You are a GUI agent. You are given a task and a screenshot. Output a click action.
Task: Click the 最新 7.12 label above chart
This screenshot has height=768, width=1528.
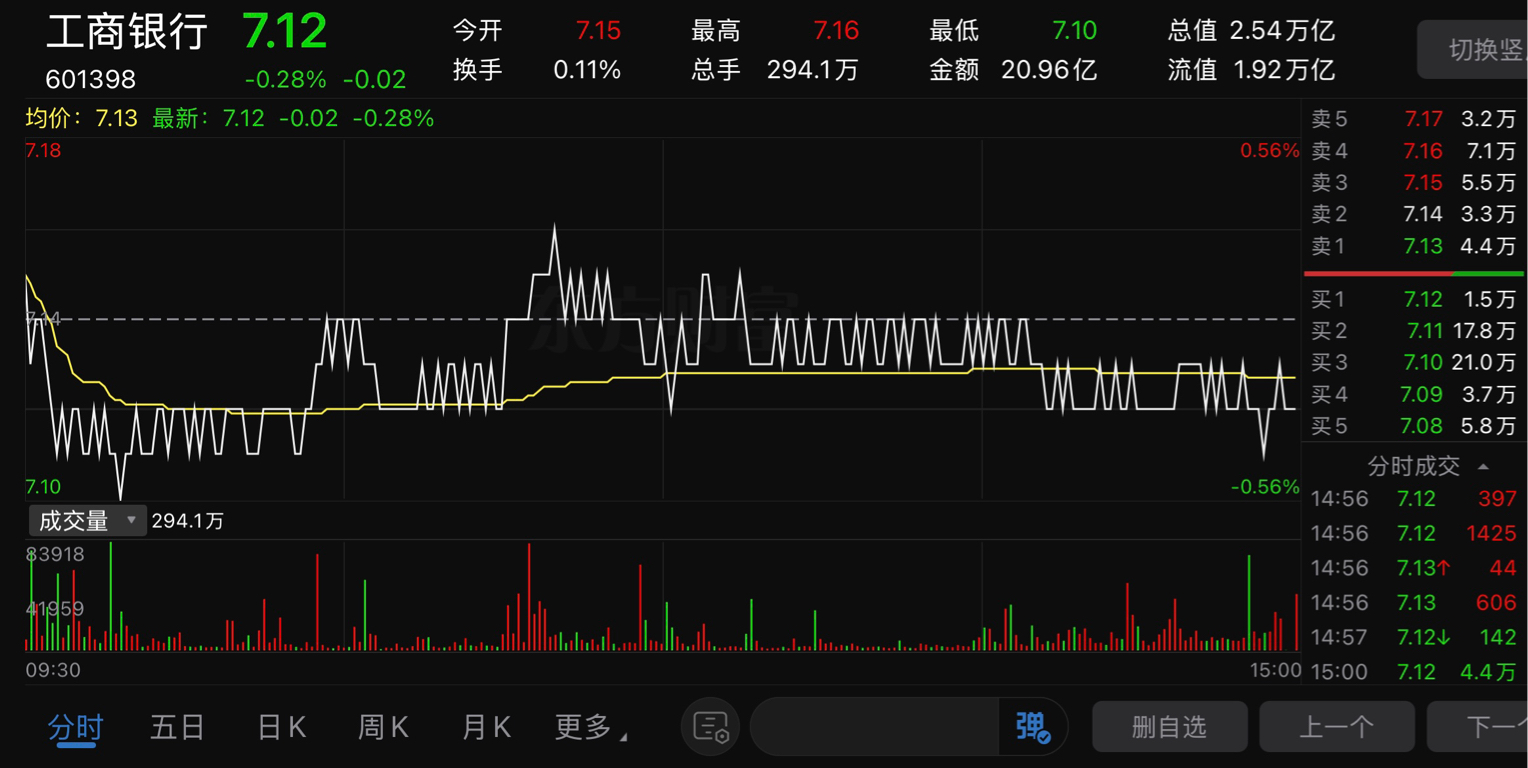coord(208,118)
